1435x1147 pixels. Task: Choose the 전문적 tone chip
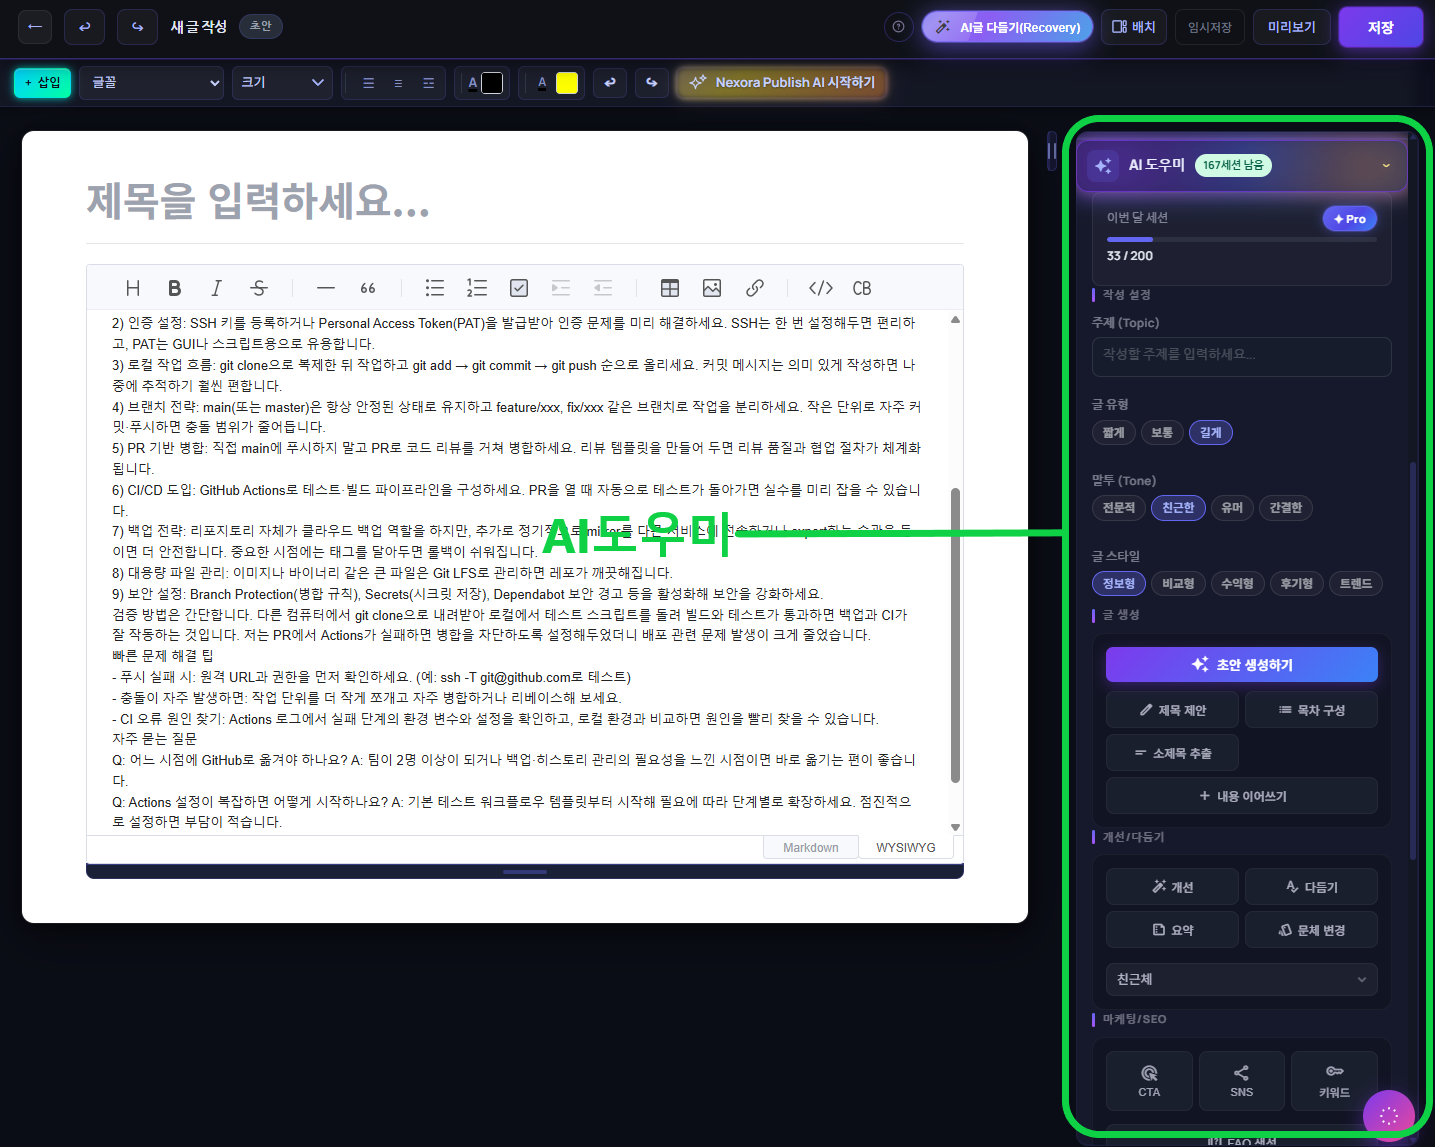pos(1118,508)
